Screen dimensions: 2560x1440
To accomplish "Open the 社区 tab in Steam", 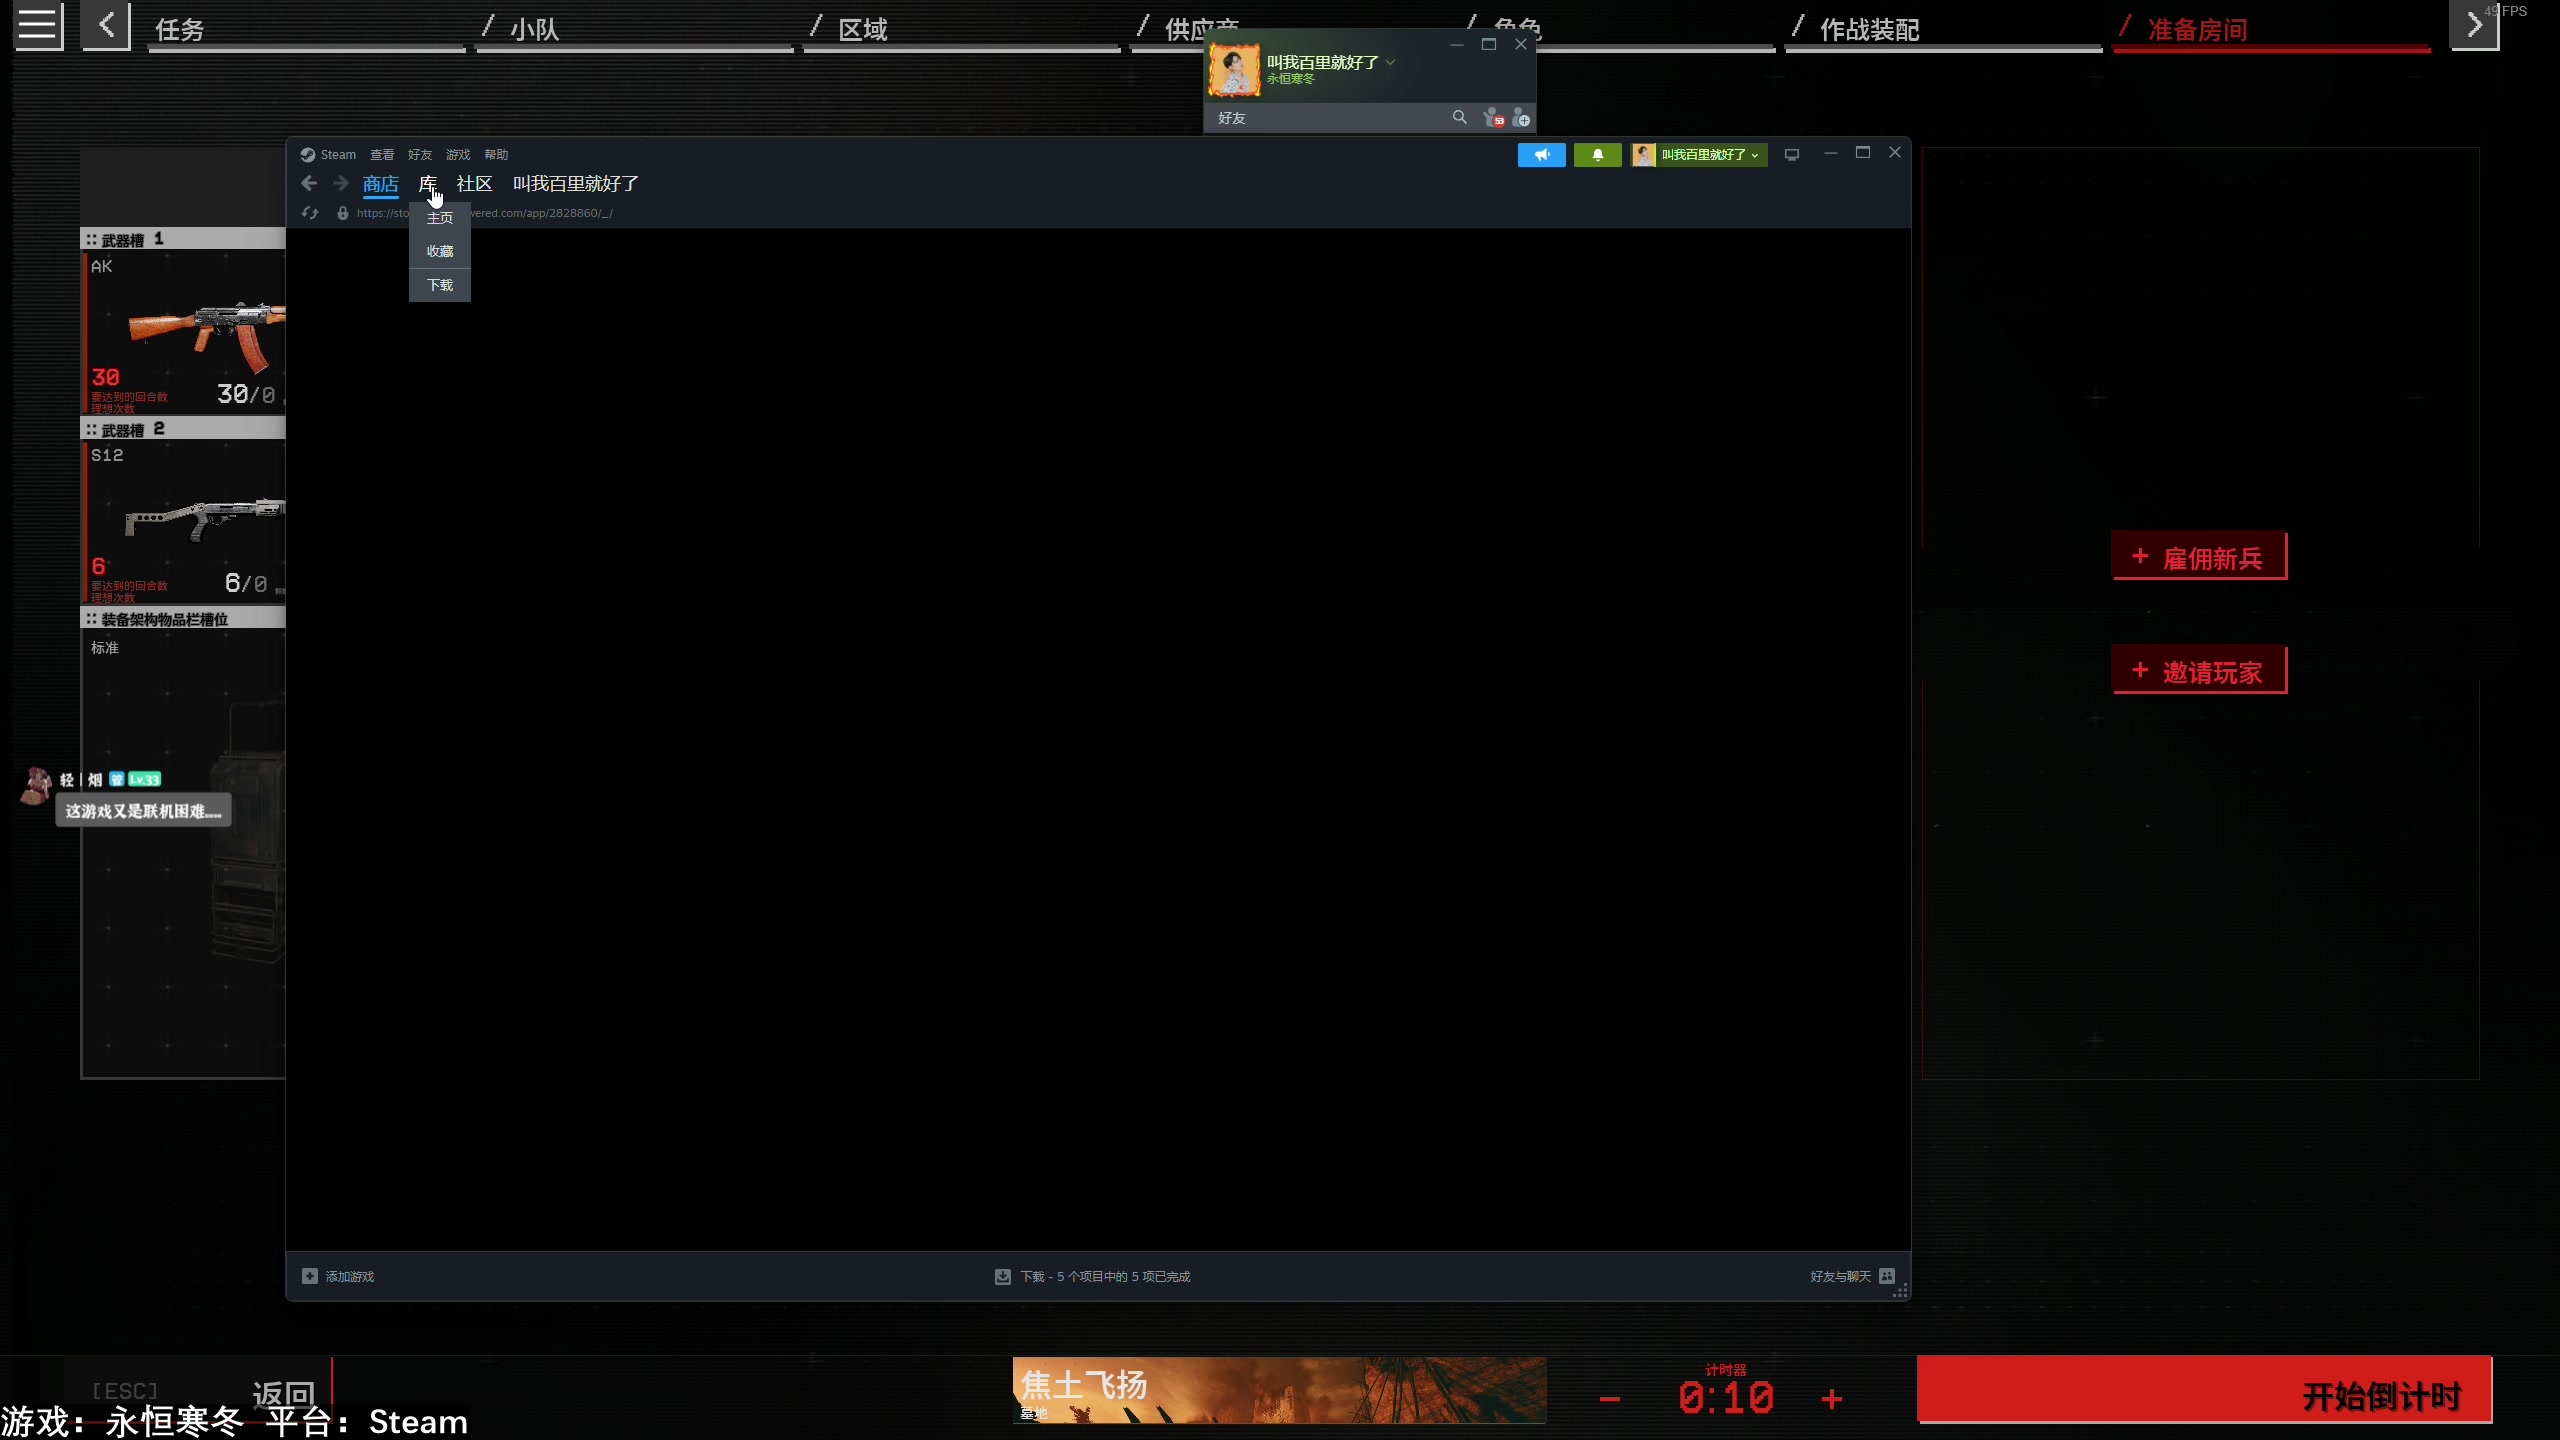I will pos(474,184).
